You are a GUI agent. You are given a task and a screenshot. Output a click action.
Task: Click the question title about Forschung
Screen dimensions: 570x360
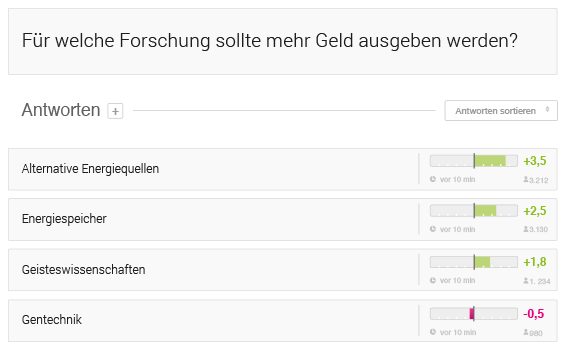[269, 41]
